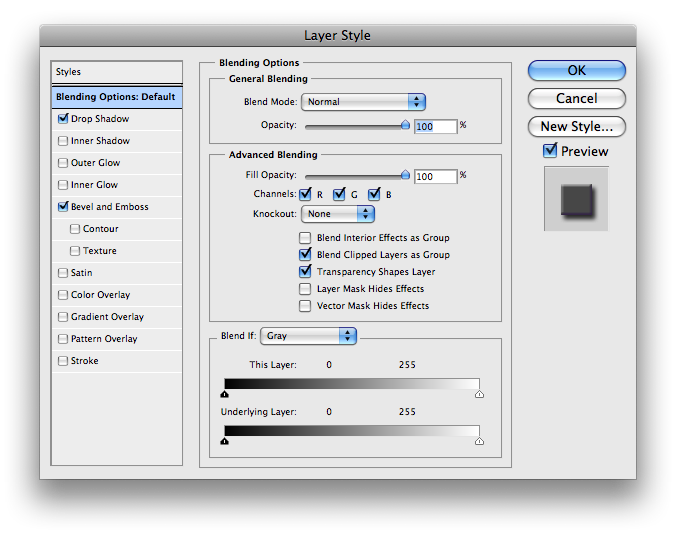Enable the Contour checkbox

75,229
